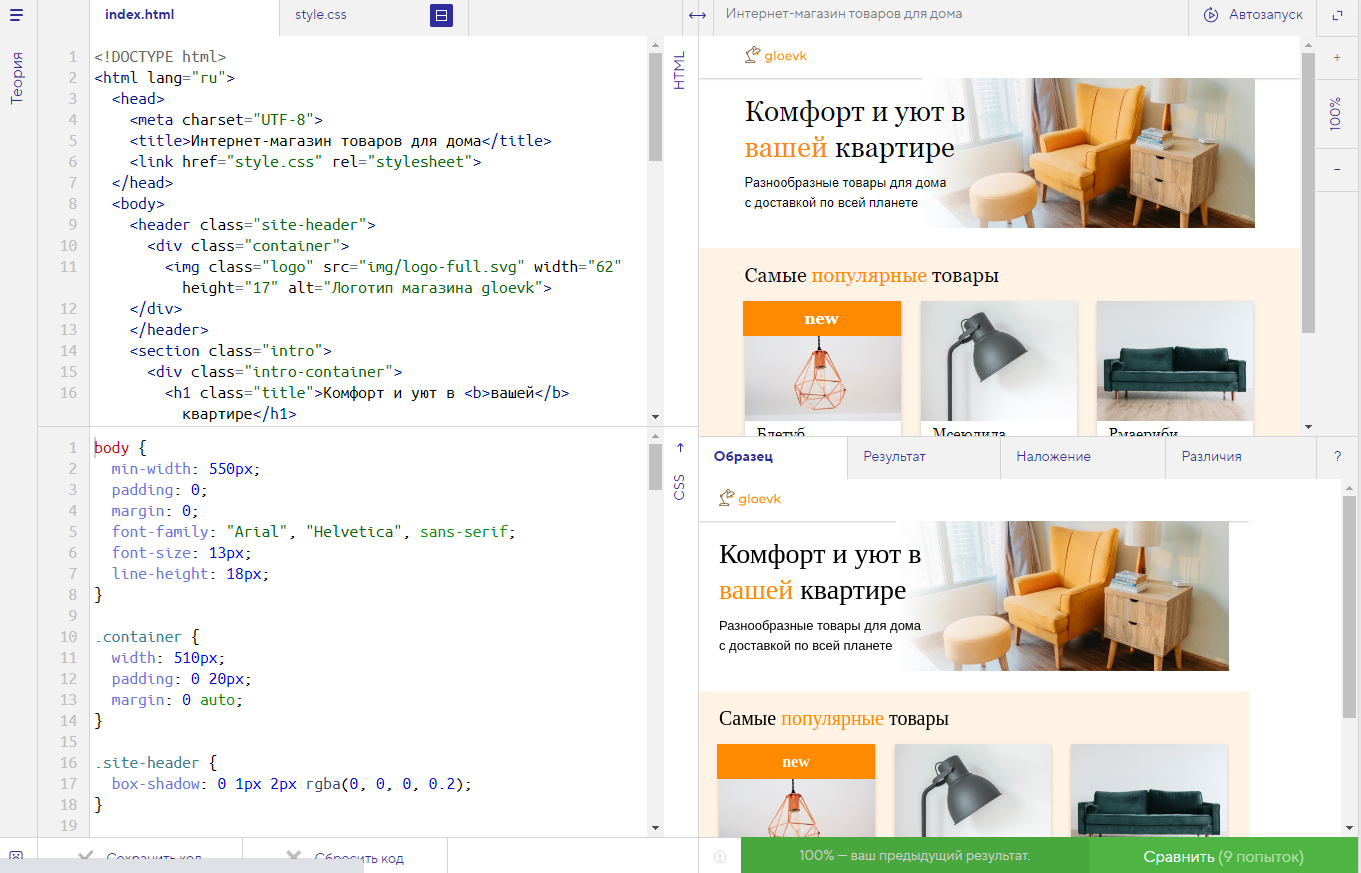1361x873 pixels.
Task: Zoom in preview with the plus button
Action: pos(1337,58)
